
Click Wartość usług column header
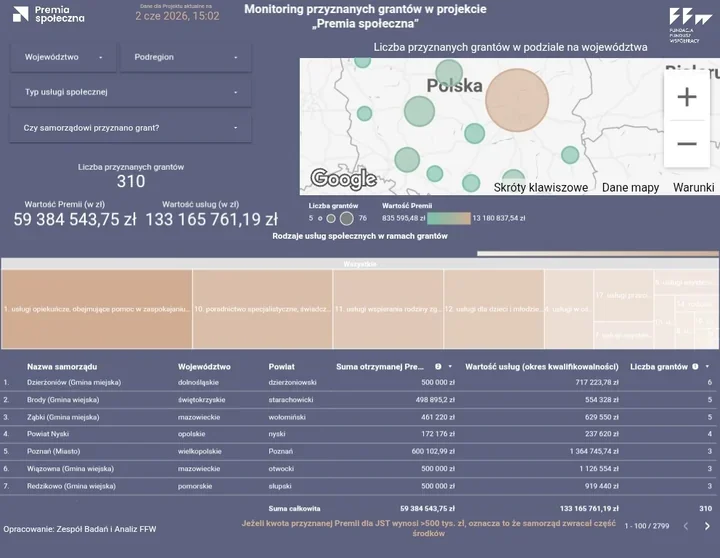pos(542,366)
